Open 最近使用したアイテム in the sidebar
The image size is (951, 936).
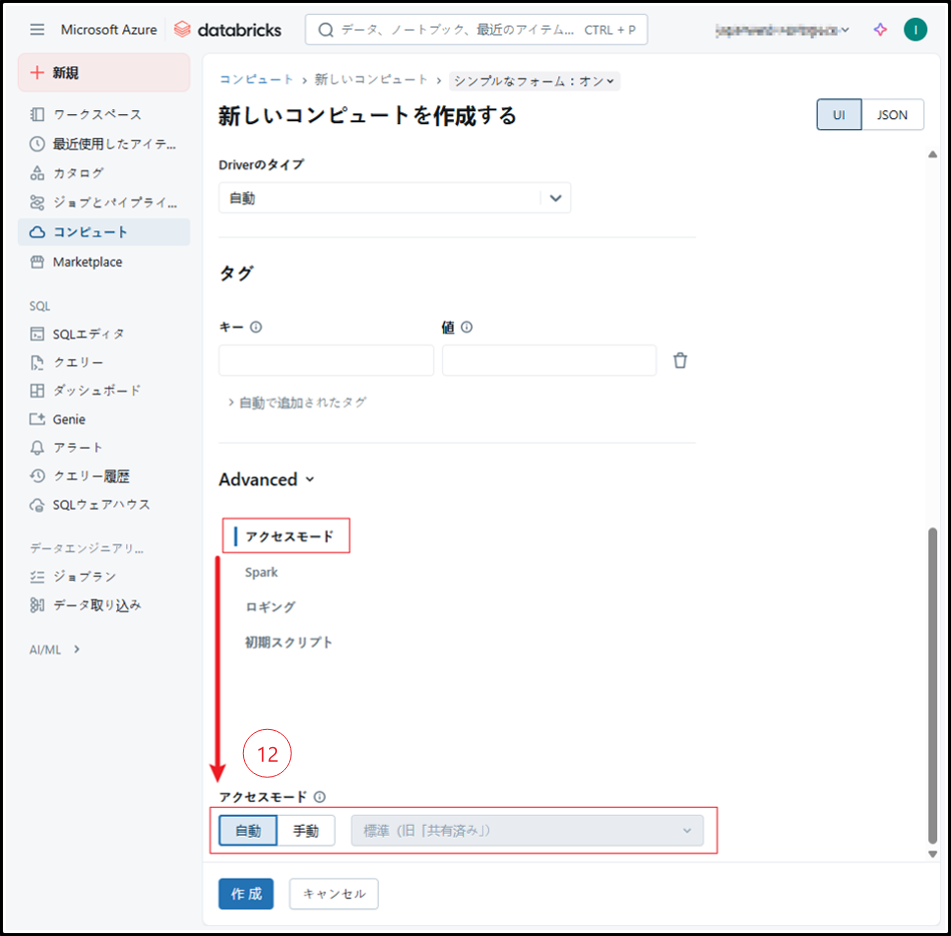104,144
